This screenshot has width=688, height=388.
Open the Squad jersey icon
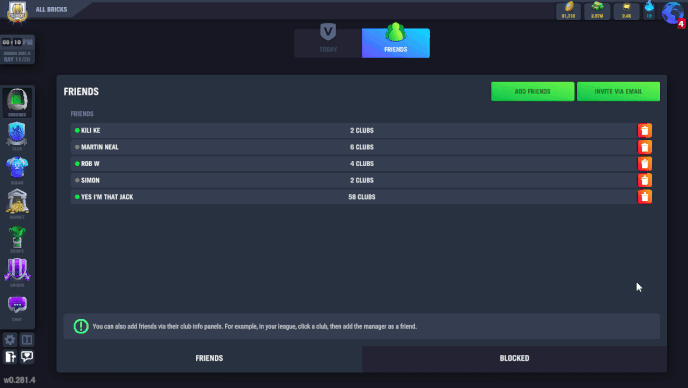(x=17, y=170)
